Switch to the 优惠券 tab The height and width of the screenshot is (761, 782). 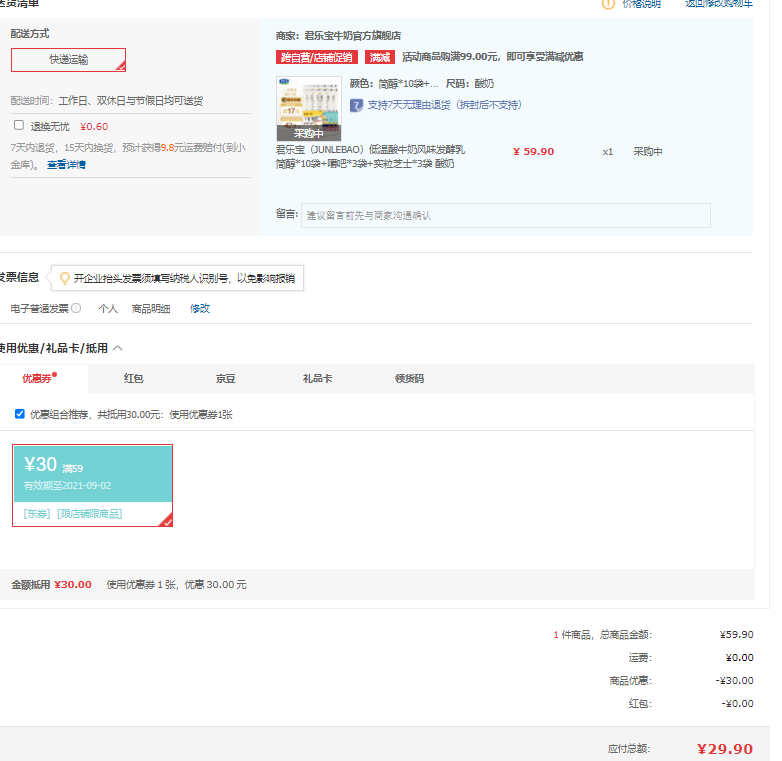(39, 379)
